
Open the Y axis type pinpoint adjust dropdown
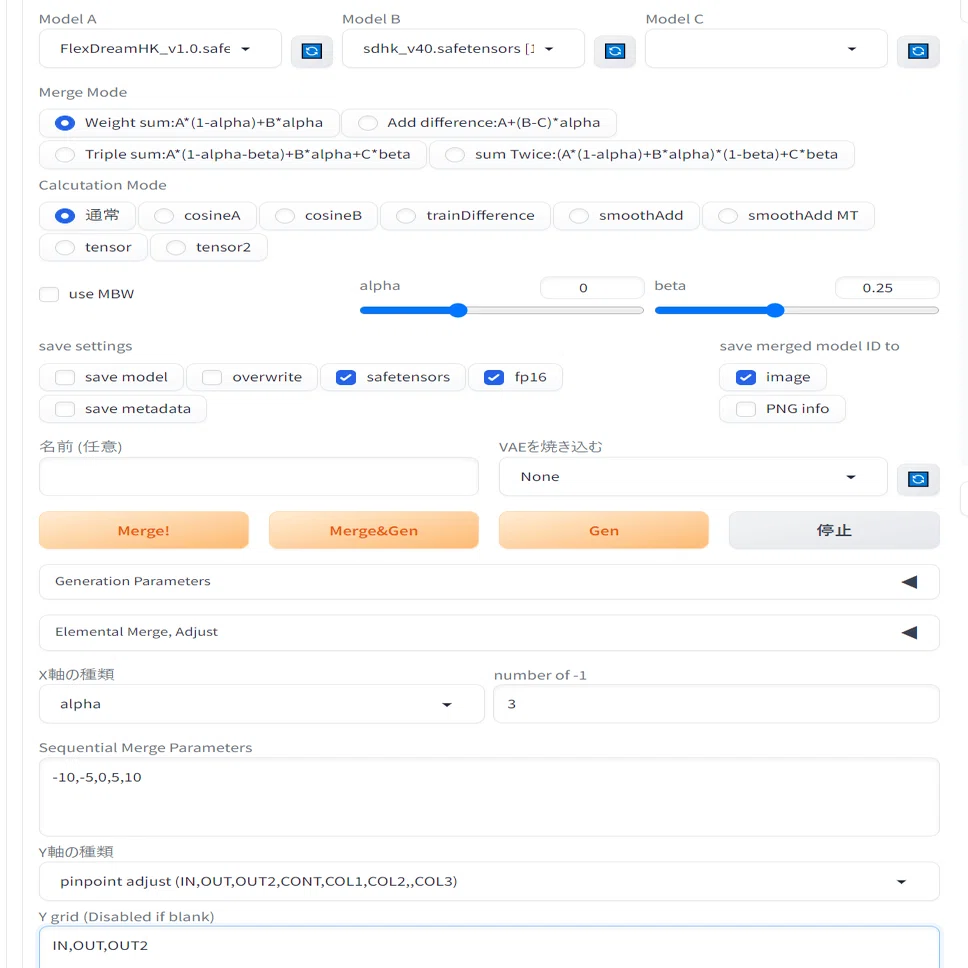pyautogui.click(x=488, y=881)
